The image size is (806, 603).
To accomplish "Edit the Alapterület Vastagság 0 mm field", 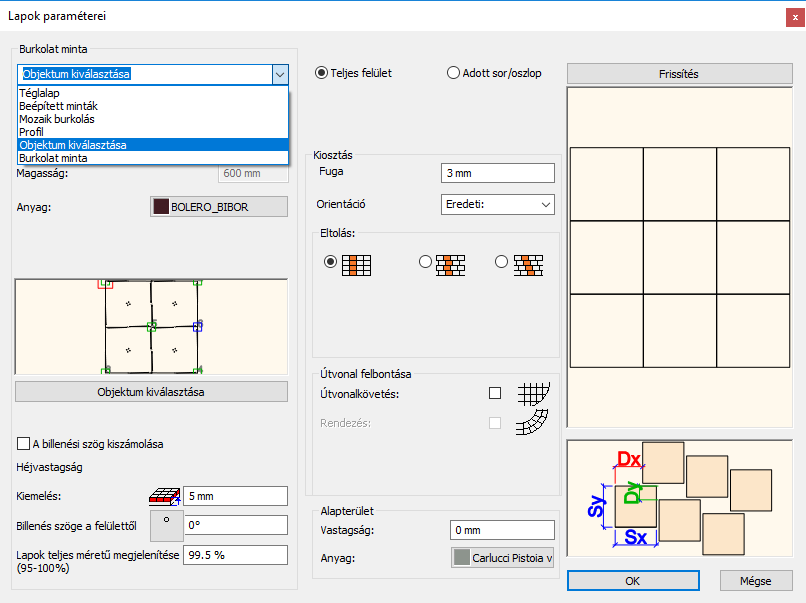I will [x=502, y=530].
